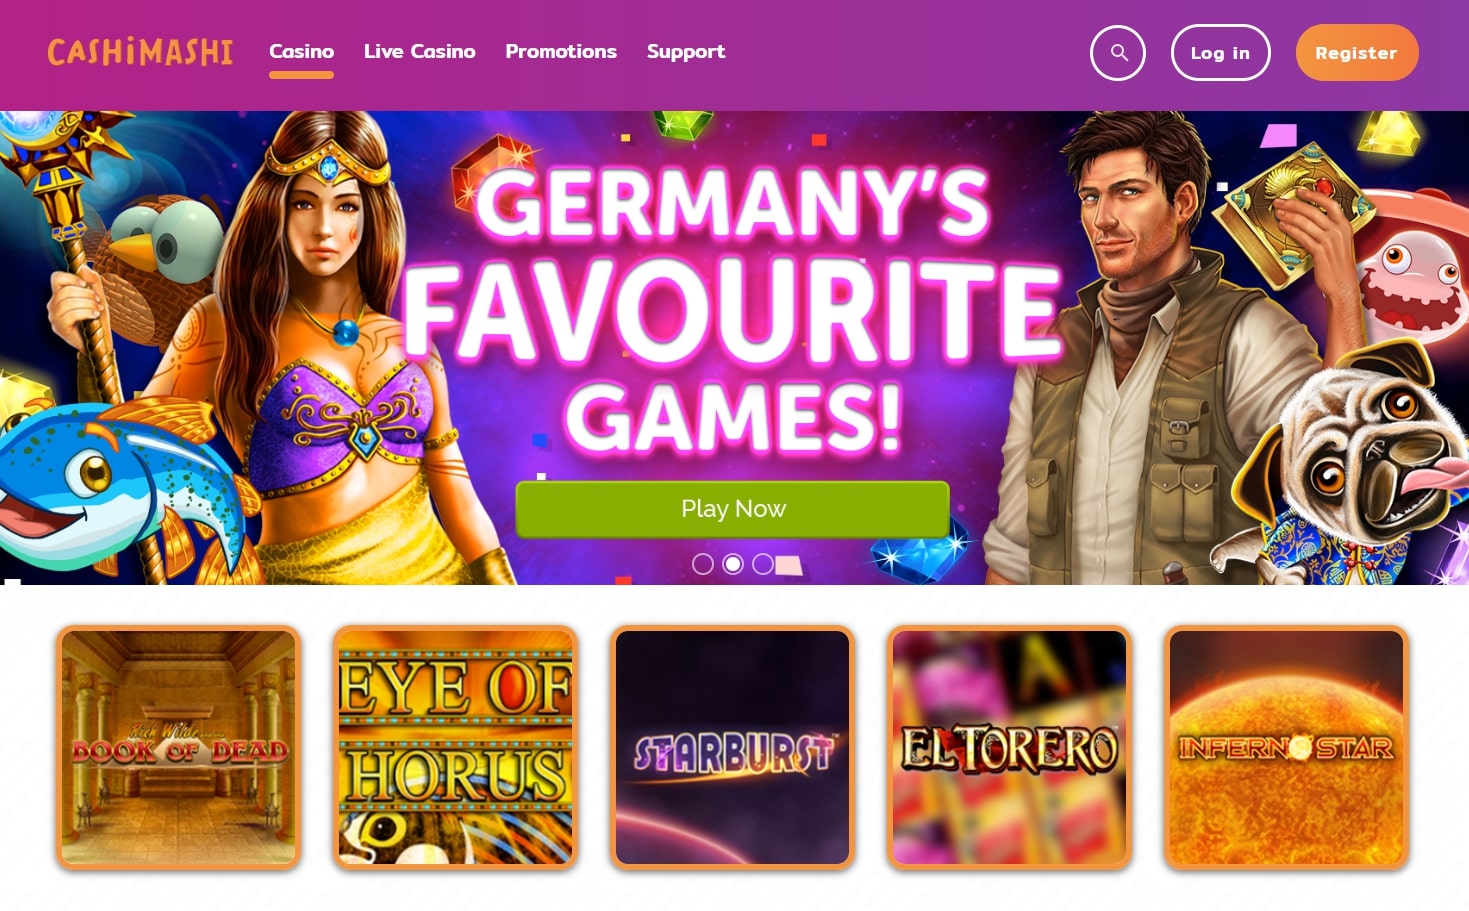Open the Support menu item

pos(686,52)
